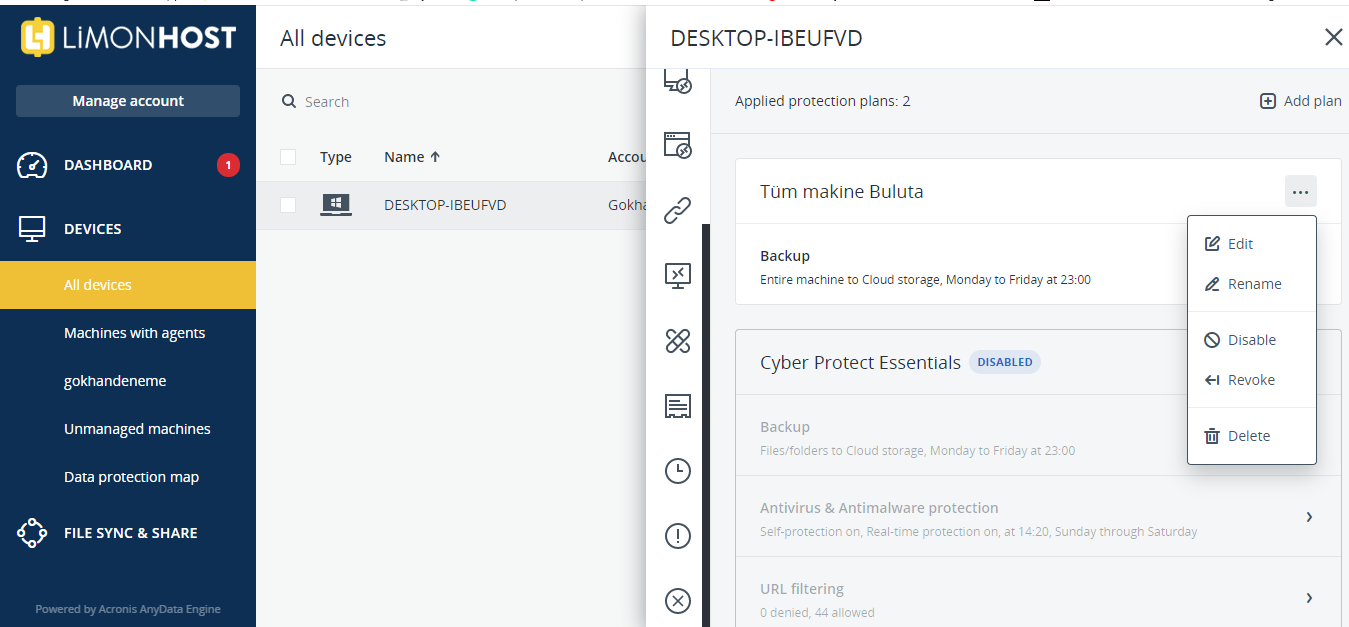Click the Type column header

(x=336, y=157)
